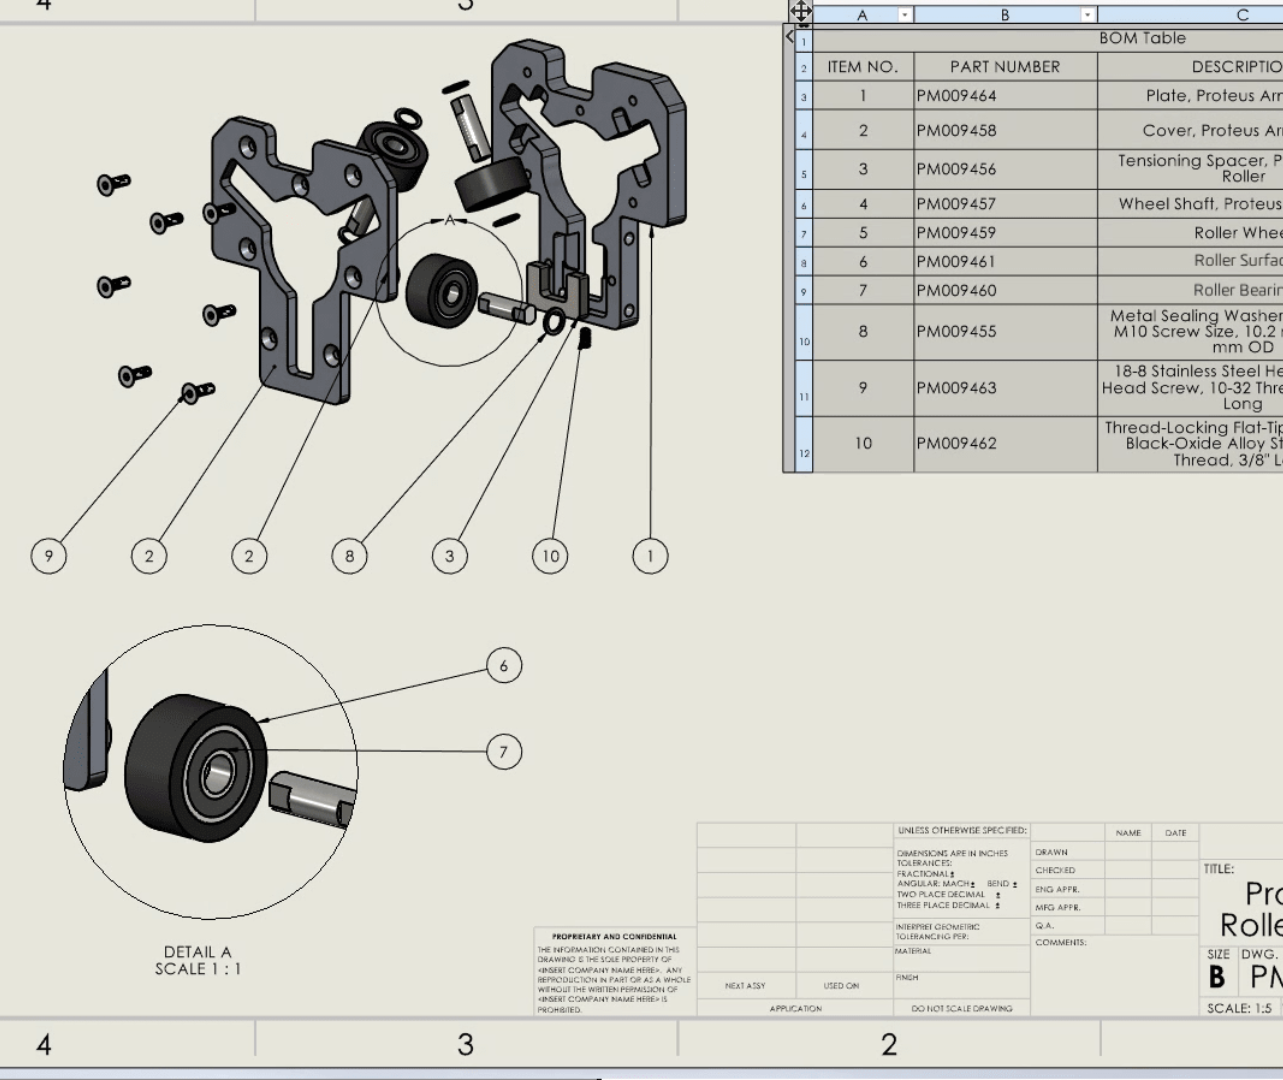Open column A dropdown arrow in BOM table

click(904, 15)
